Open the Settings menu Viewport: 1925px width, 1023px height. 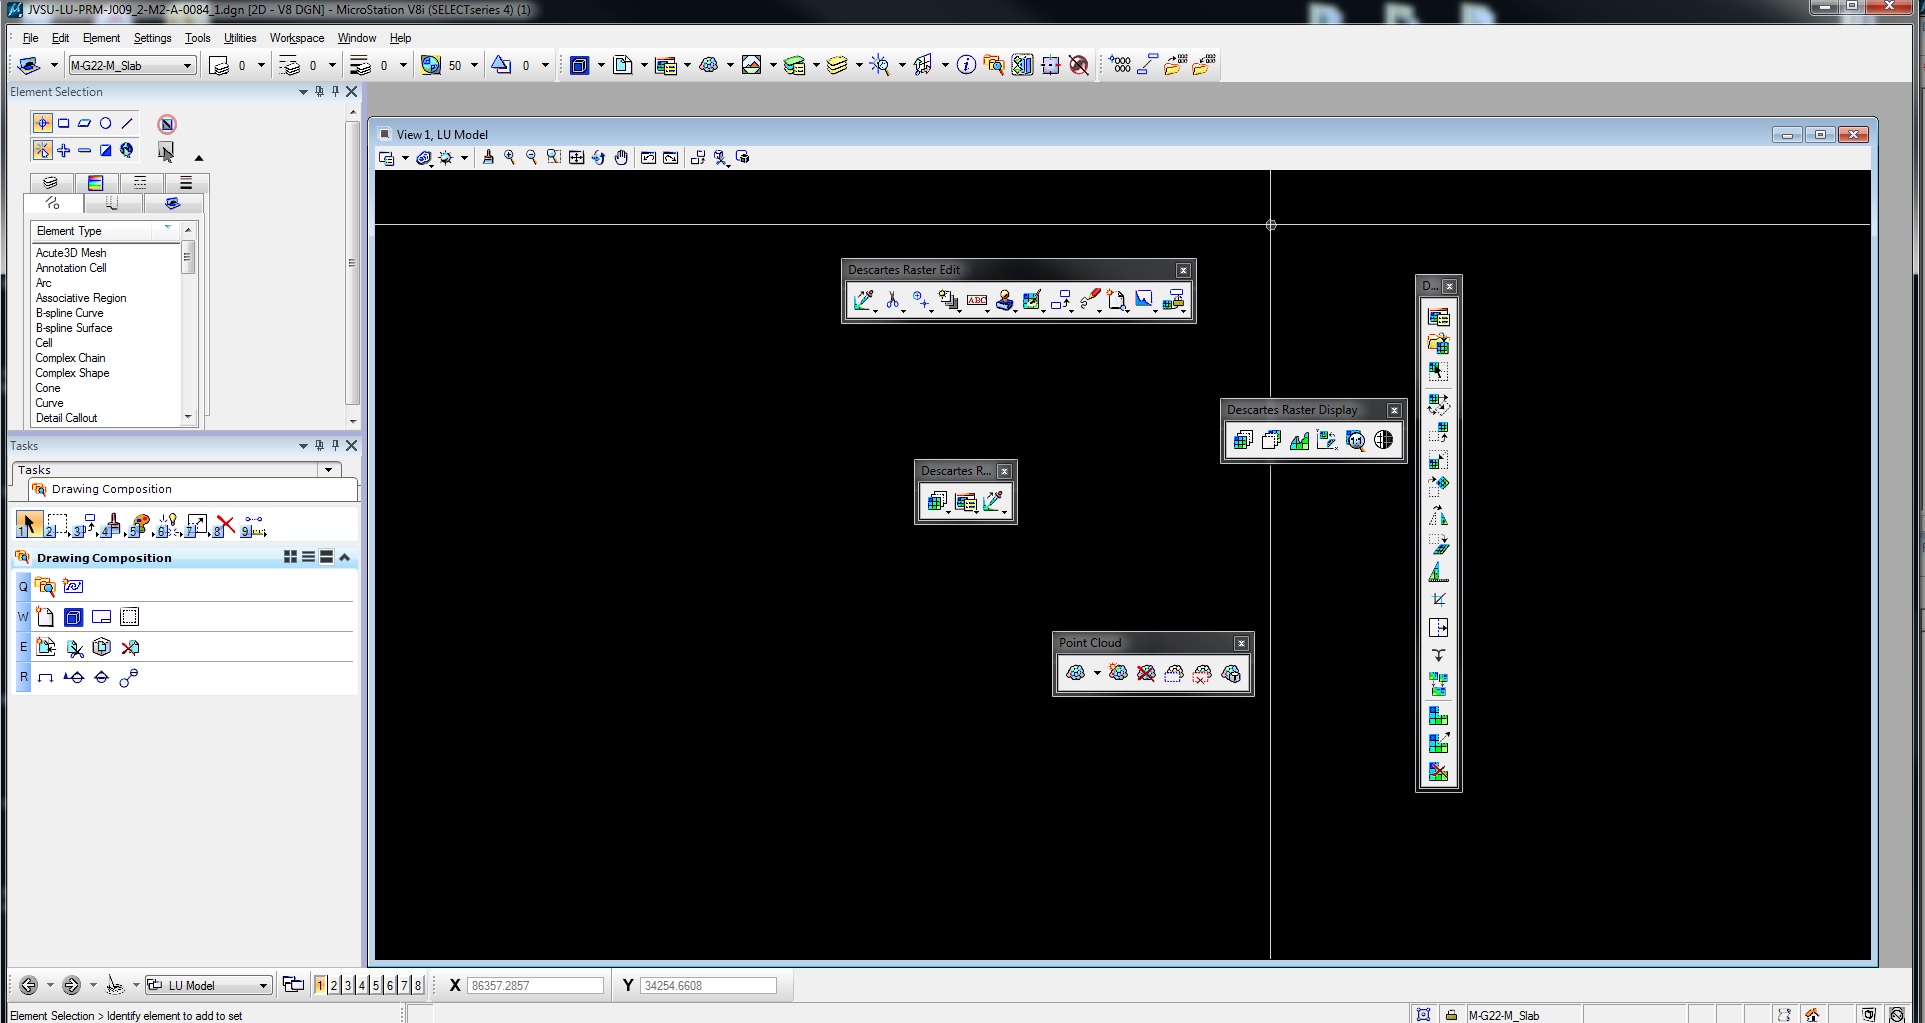(x=152, y=38)
